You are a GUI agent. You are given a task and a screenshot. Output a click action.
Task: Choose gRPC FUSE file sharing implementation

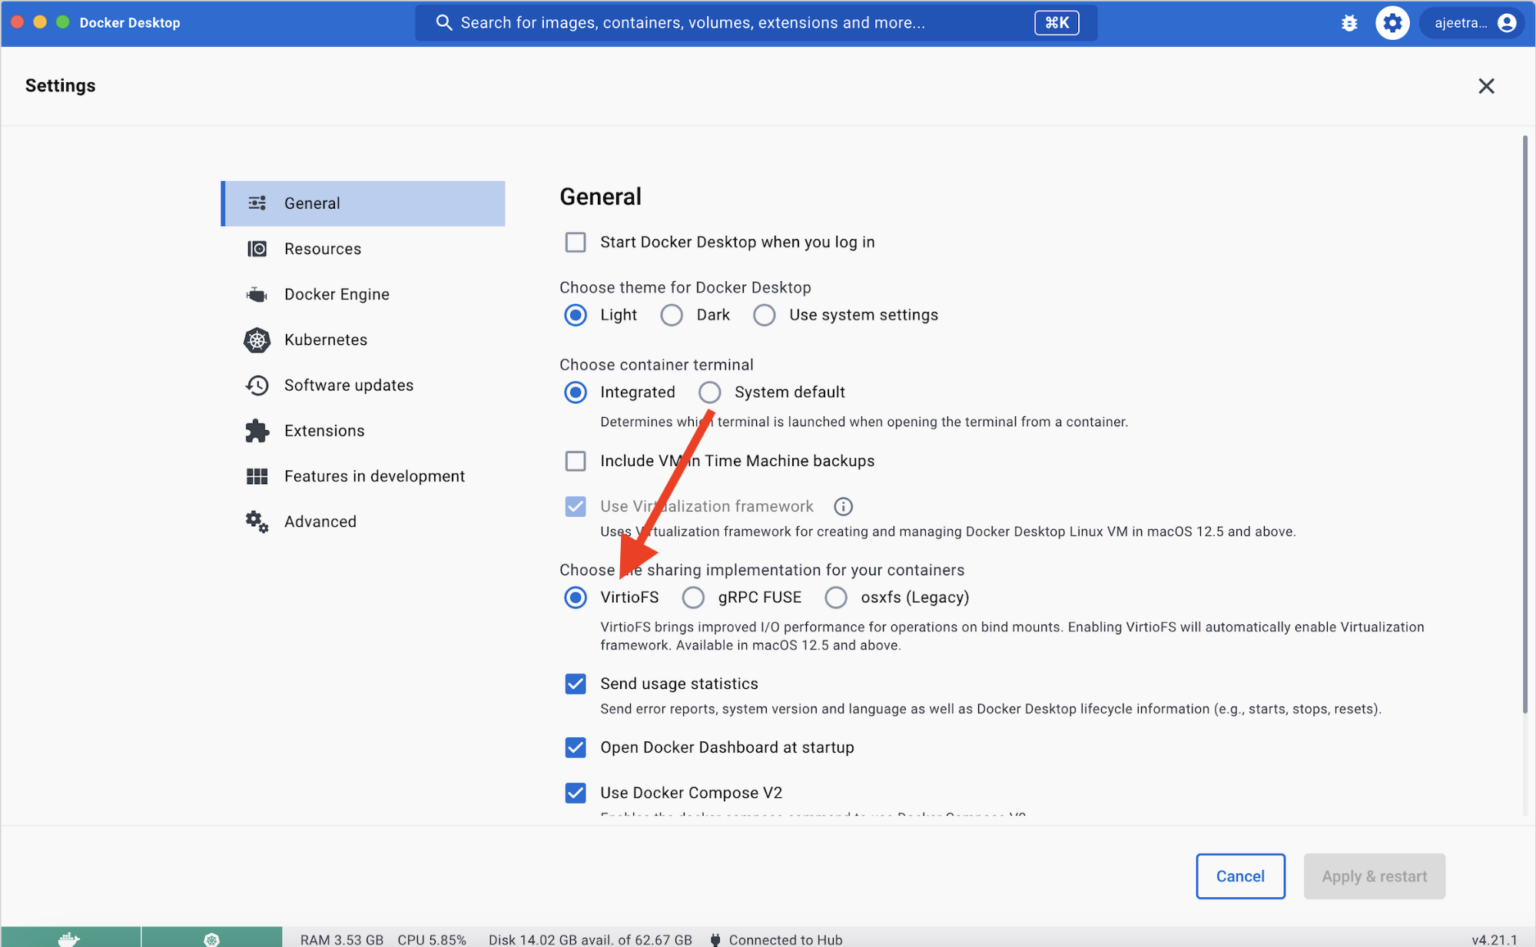coord(693,597)
